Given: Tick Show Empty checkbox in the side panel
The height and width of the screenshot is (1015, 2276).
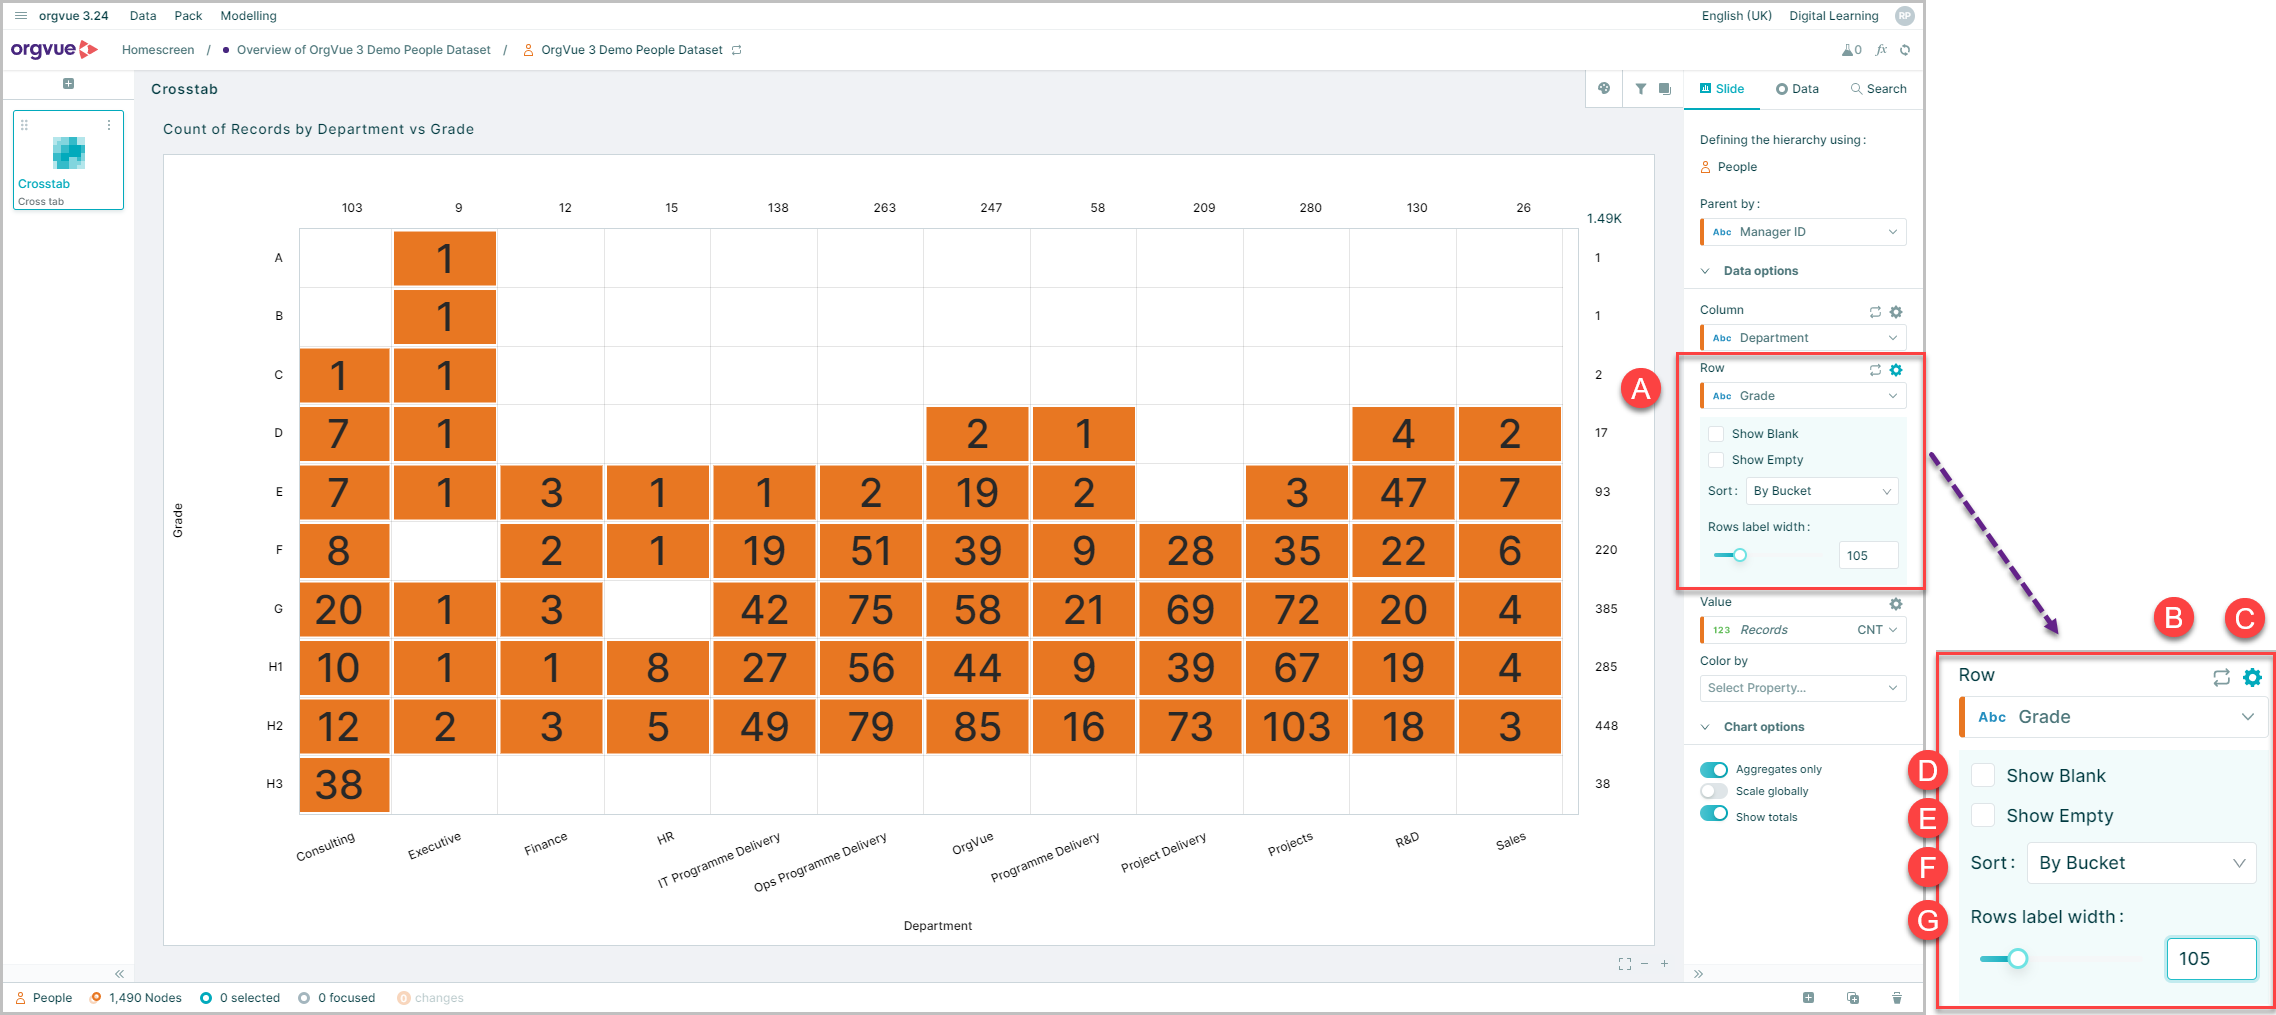Looking at the screenshot, I should coord(1716,460).
